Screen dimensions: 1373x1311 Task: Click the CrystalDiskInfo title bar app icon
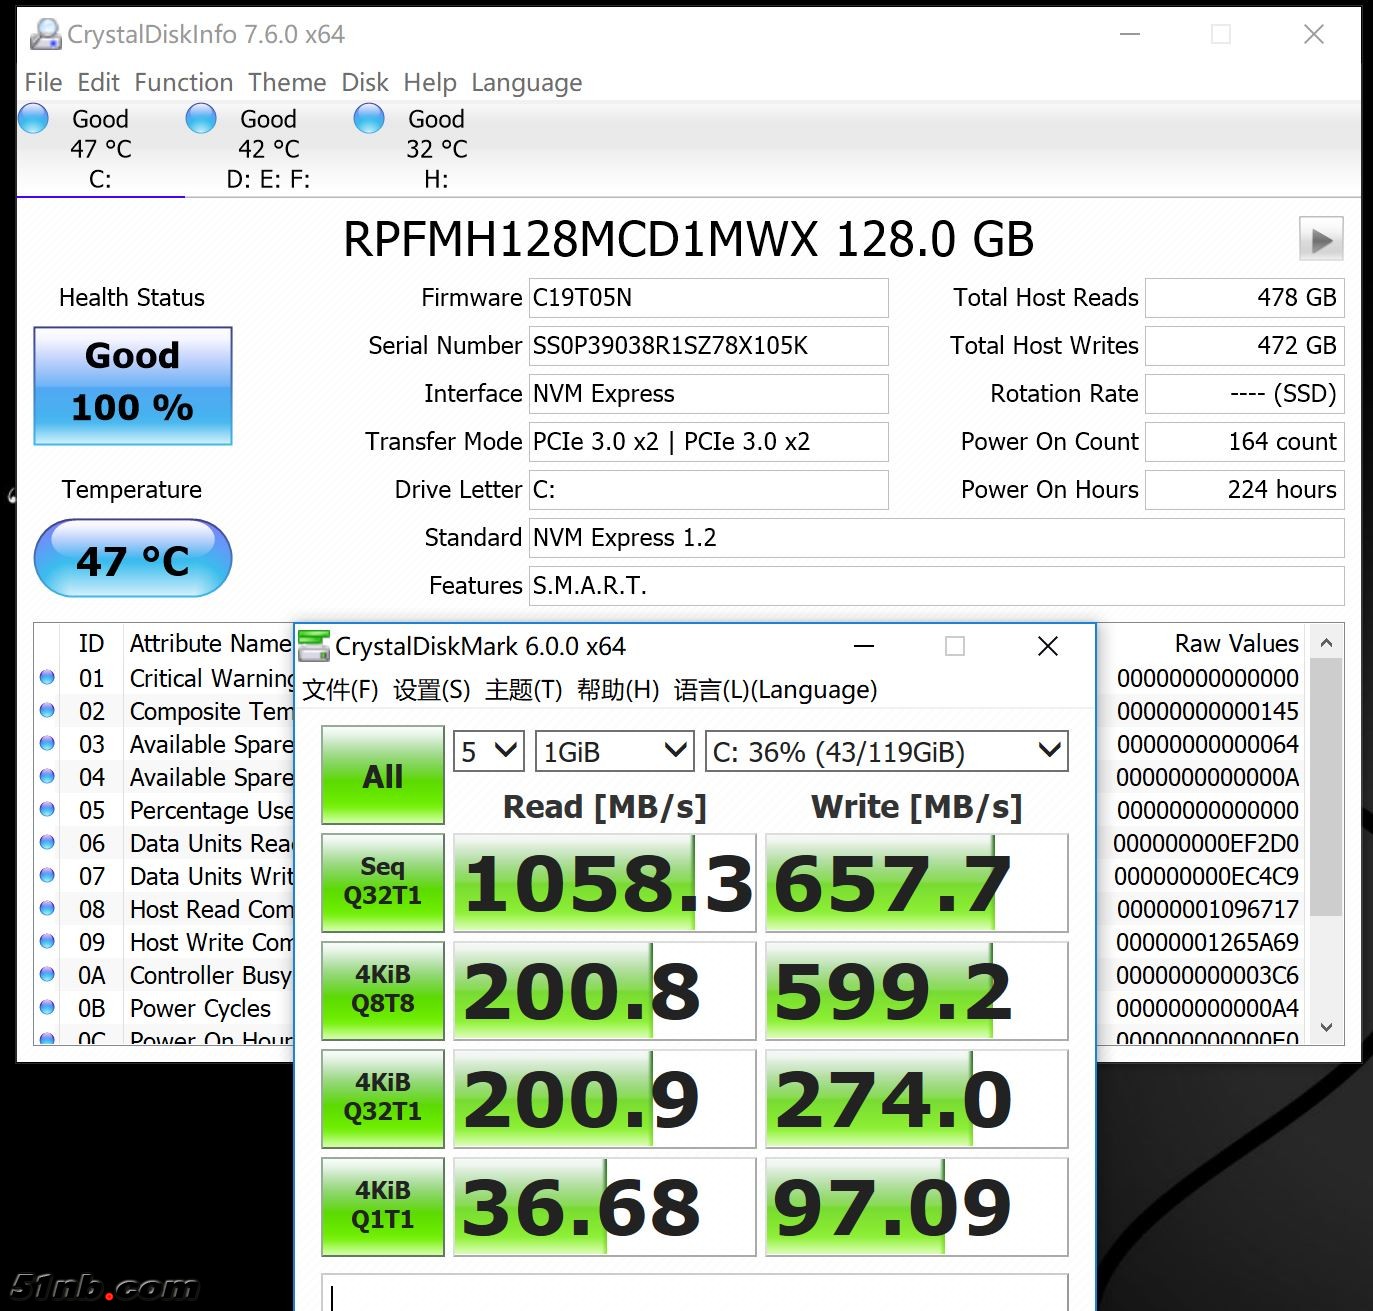click(x=44, y=35)
